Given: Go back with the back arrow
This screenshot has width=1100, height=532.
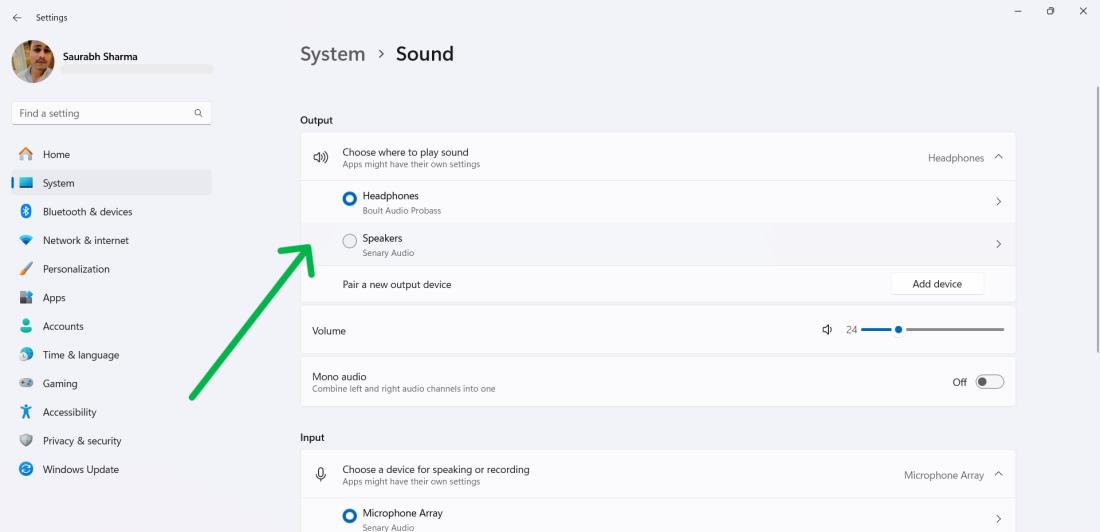Looking at the screenshot, I should pos(17,18).
